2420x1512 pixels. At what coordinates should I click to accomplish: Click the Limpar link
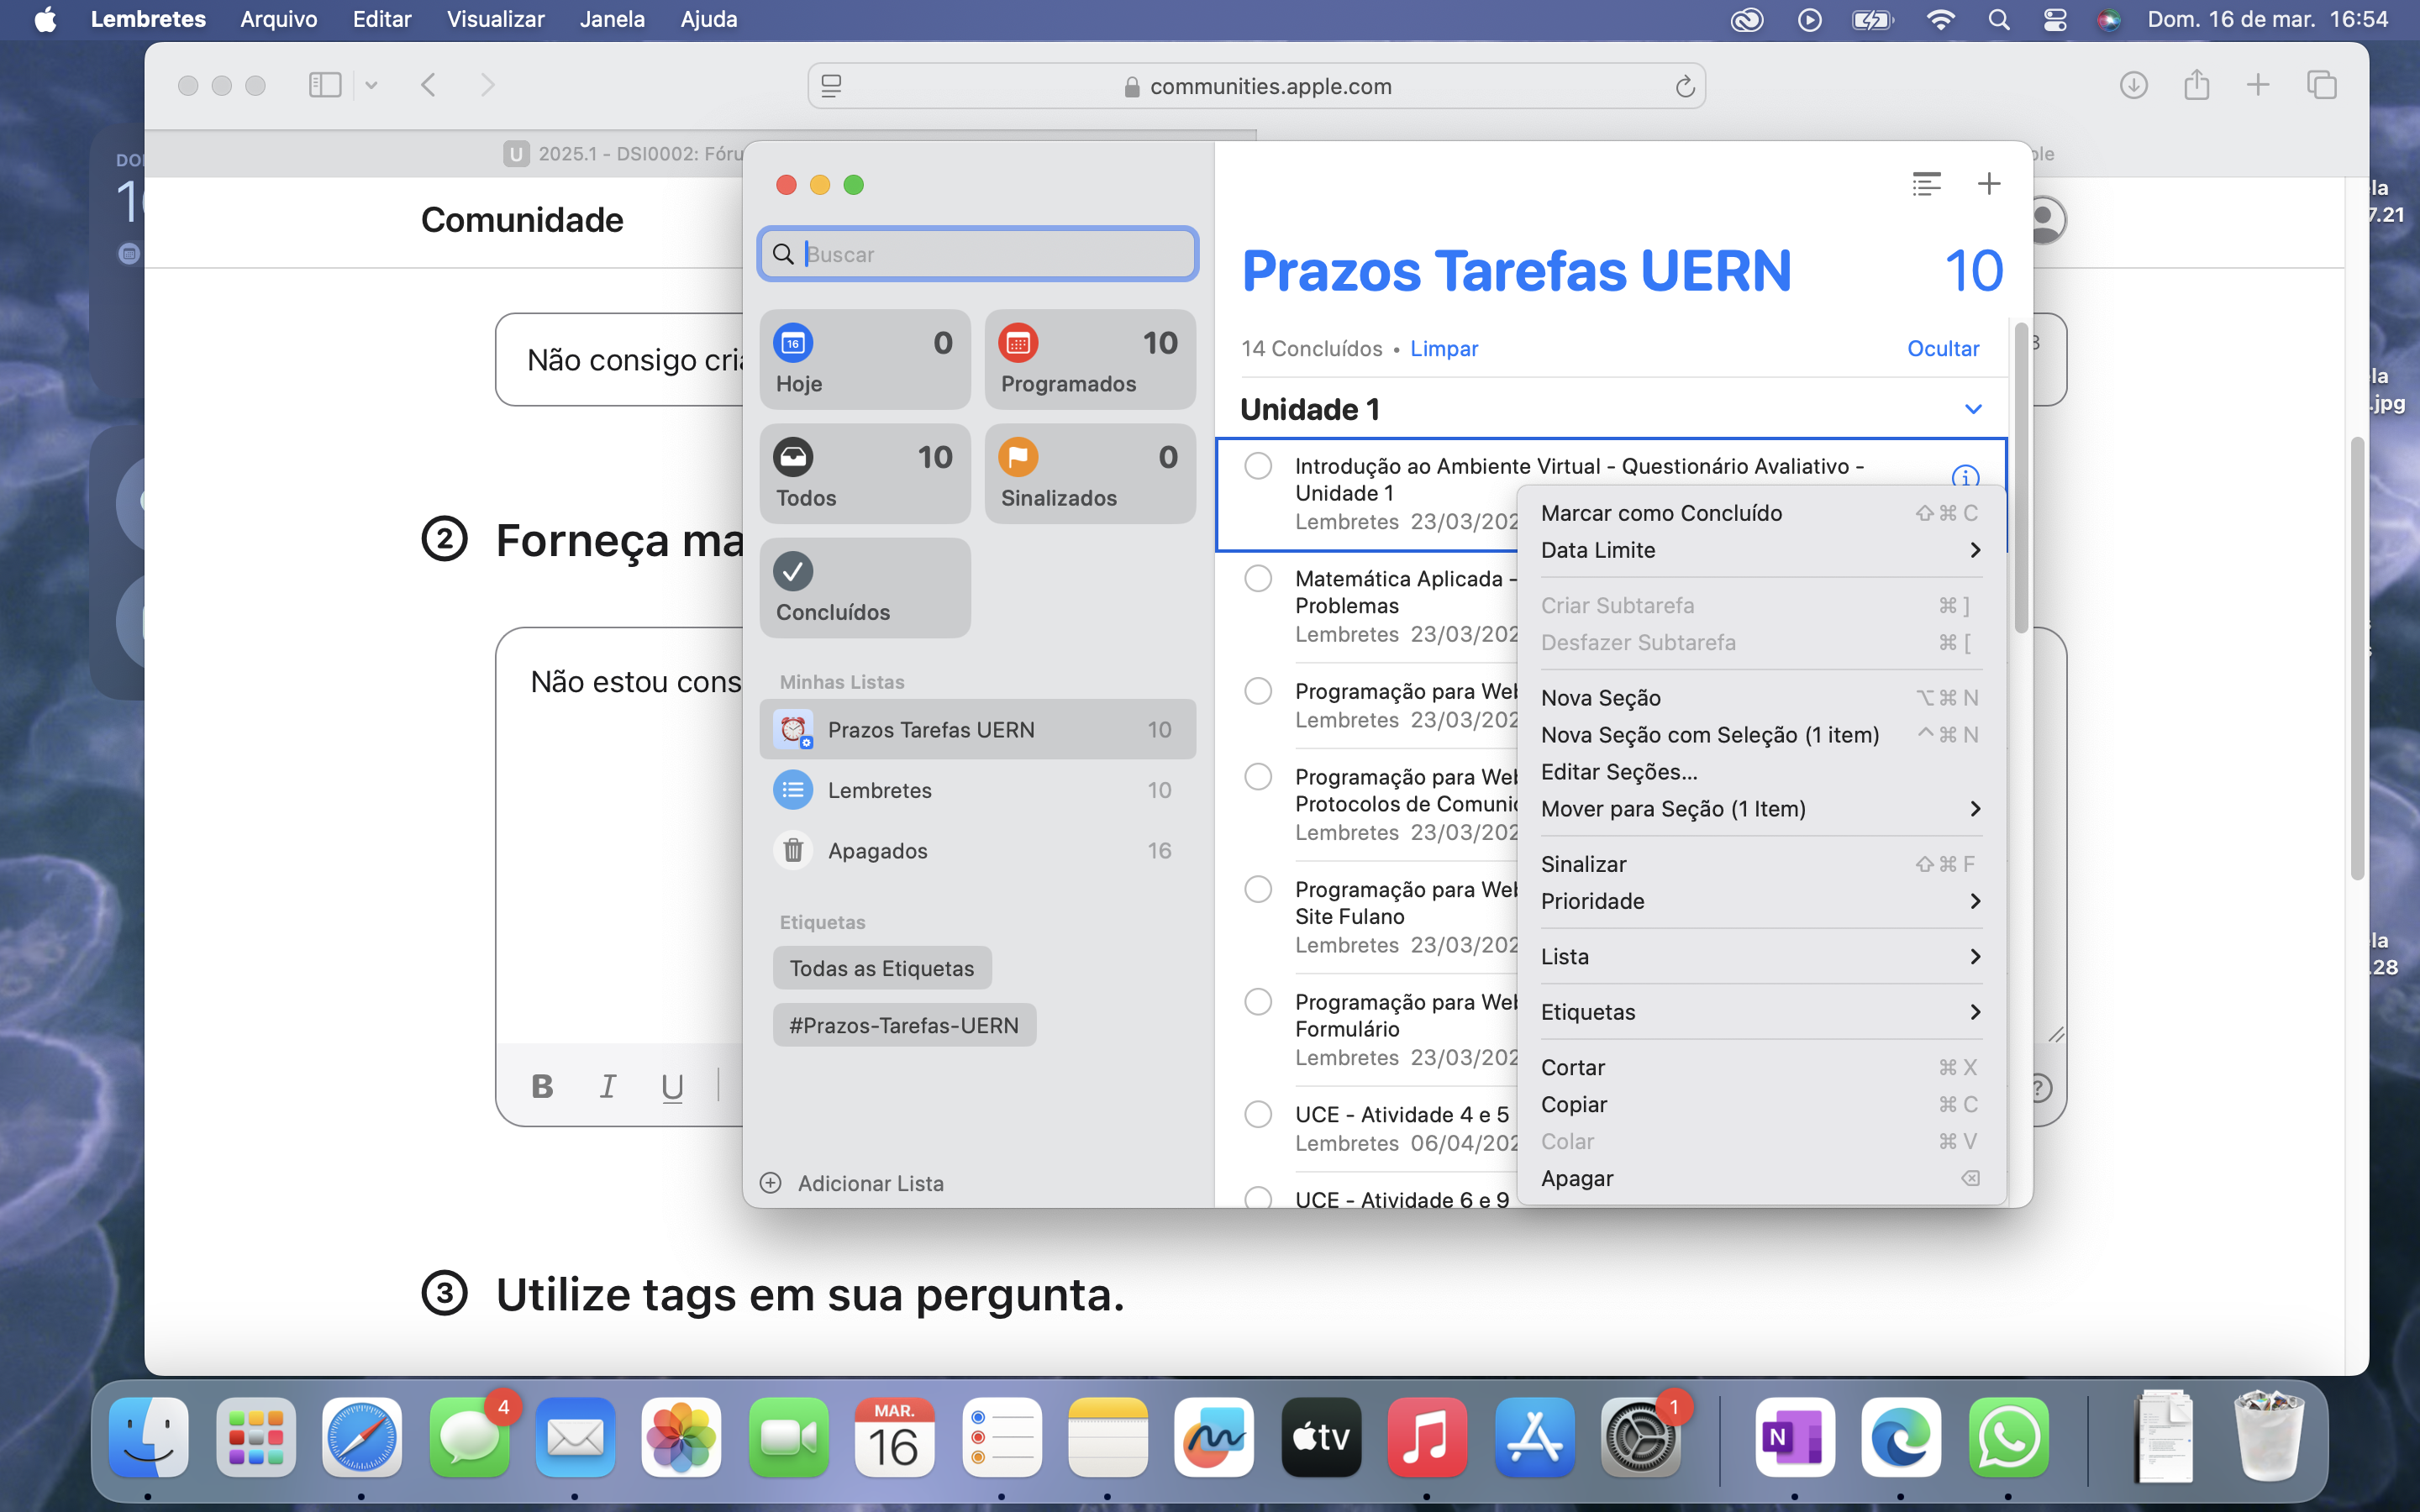click(x=1443, y=349)
